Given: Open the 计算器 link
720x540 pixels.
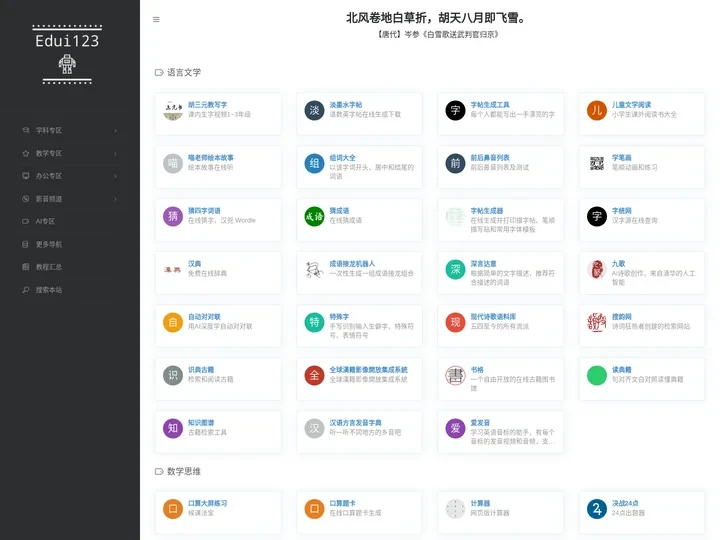Looking at the screenshot, I should 480,503.
